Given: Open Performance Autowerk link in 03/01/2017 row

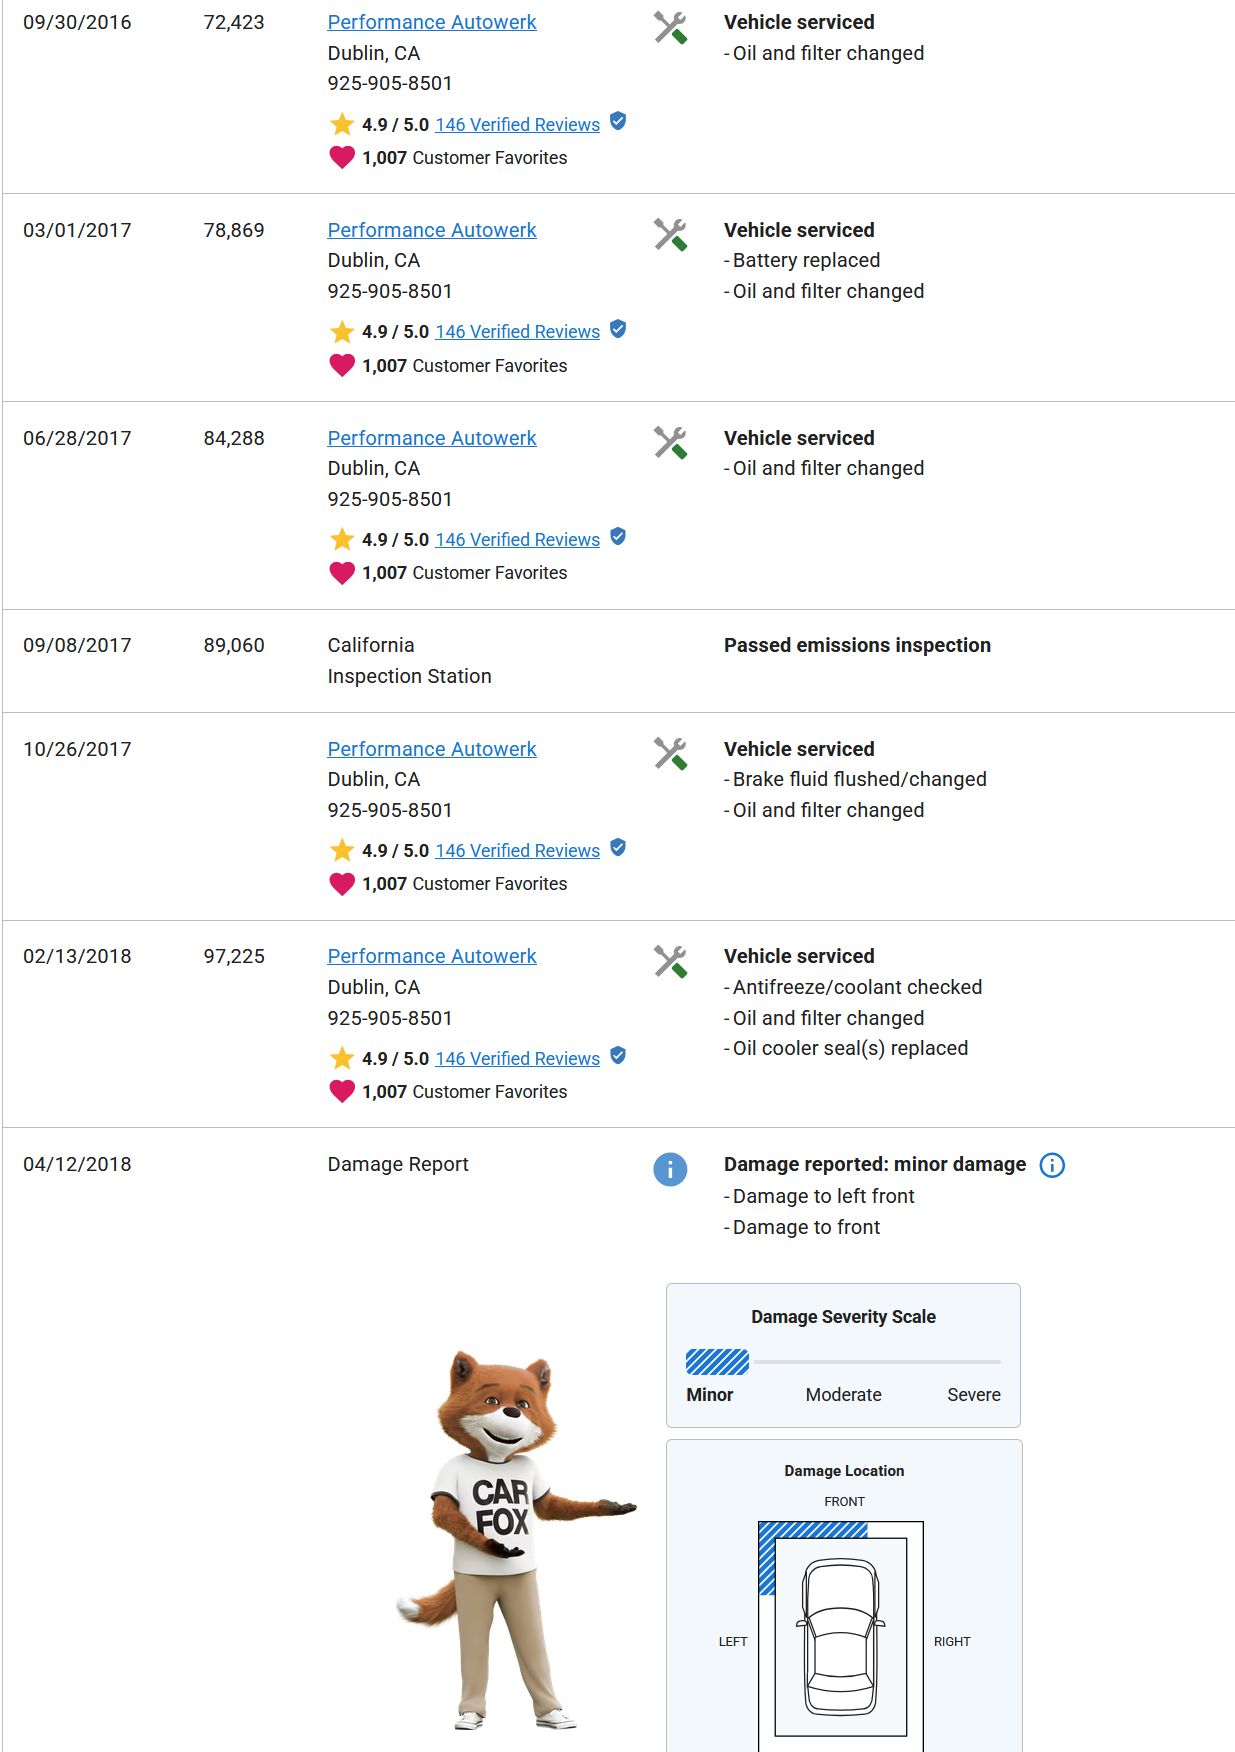Looking at the screenshot, I should (x=432, y=230).
